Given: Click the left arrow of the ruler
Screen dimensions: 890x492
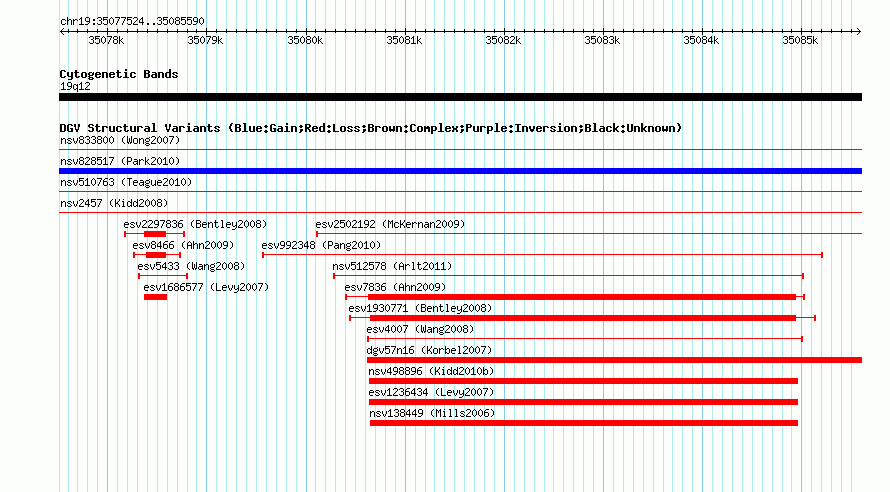Looking at the screenshot, I should [62, 31].
